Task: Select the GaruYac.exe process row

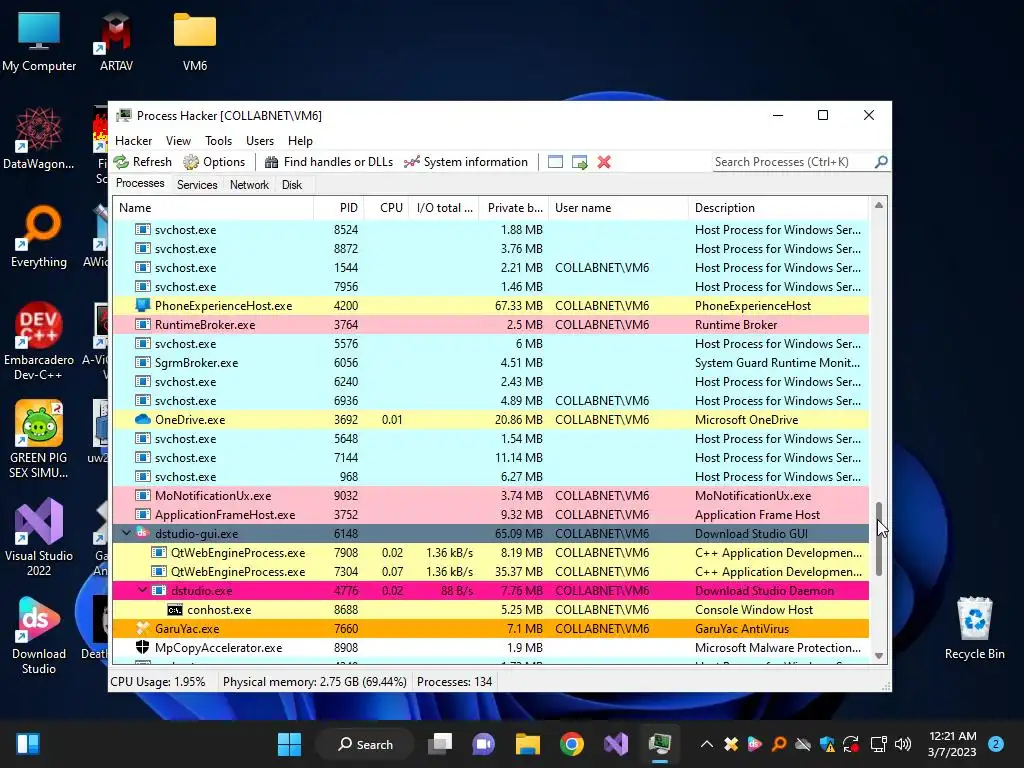Action: point(490,629)
